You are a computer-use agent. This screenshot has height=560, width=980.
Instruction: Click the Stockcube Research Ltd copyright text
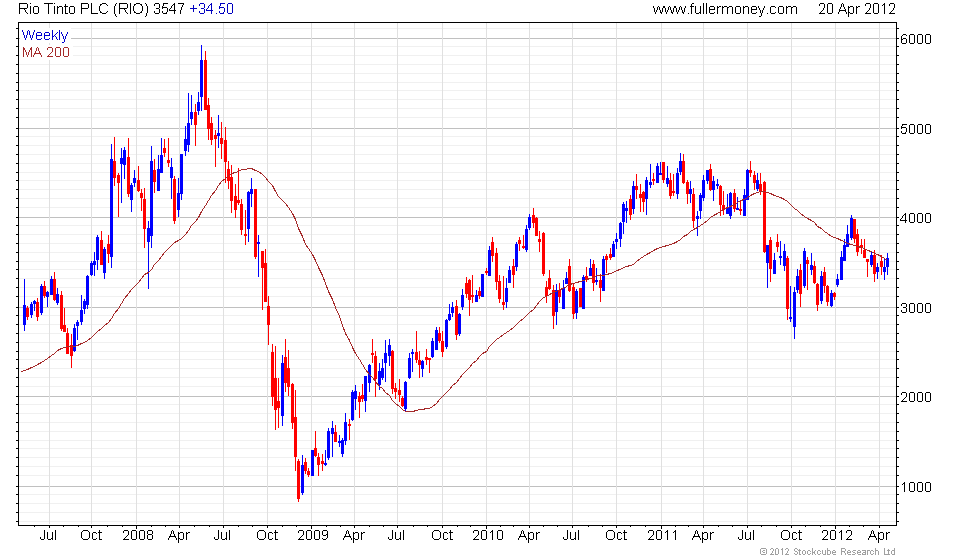point(828,551)
